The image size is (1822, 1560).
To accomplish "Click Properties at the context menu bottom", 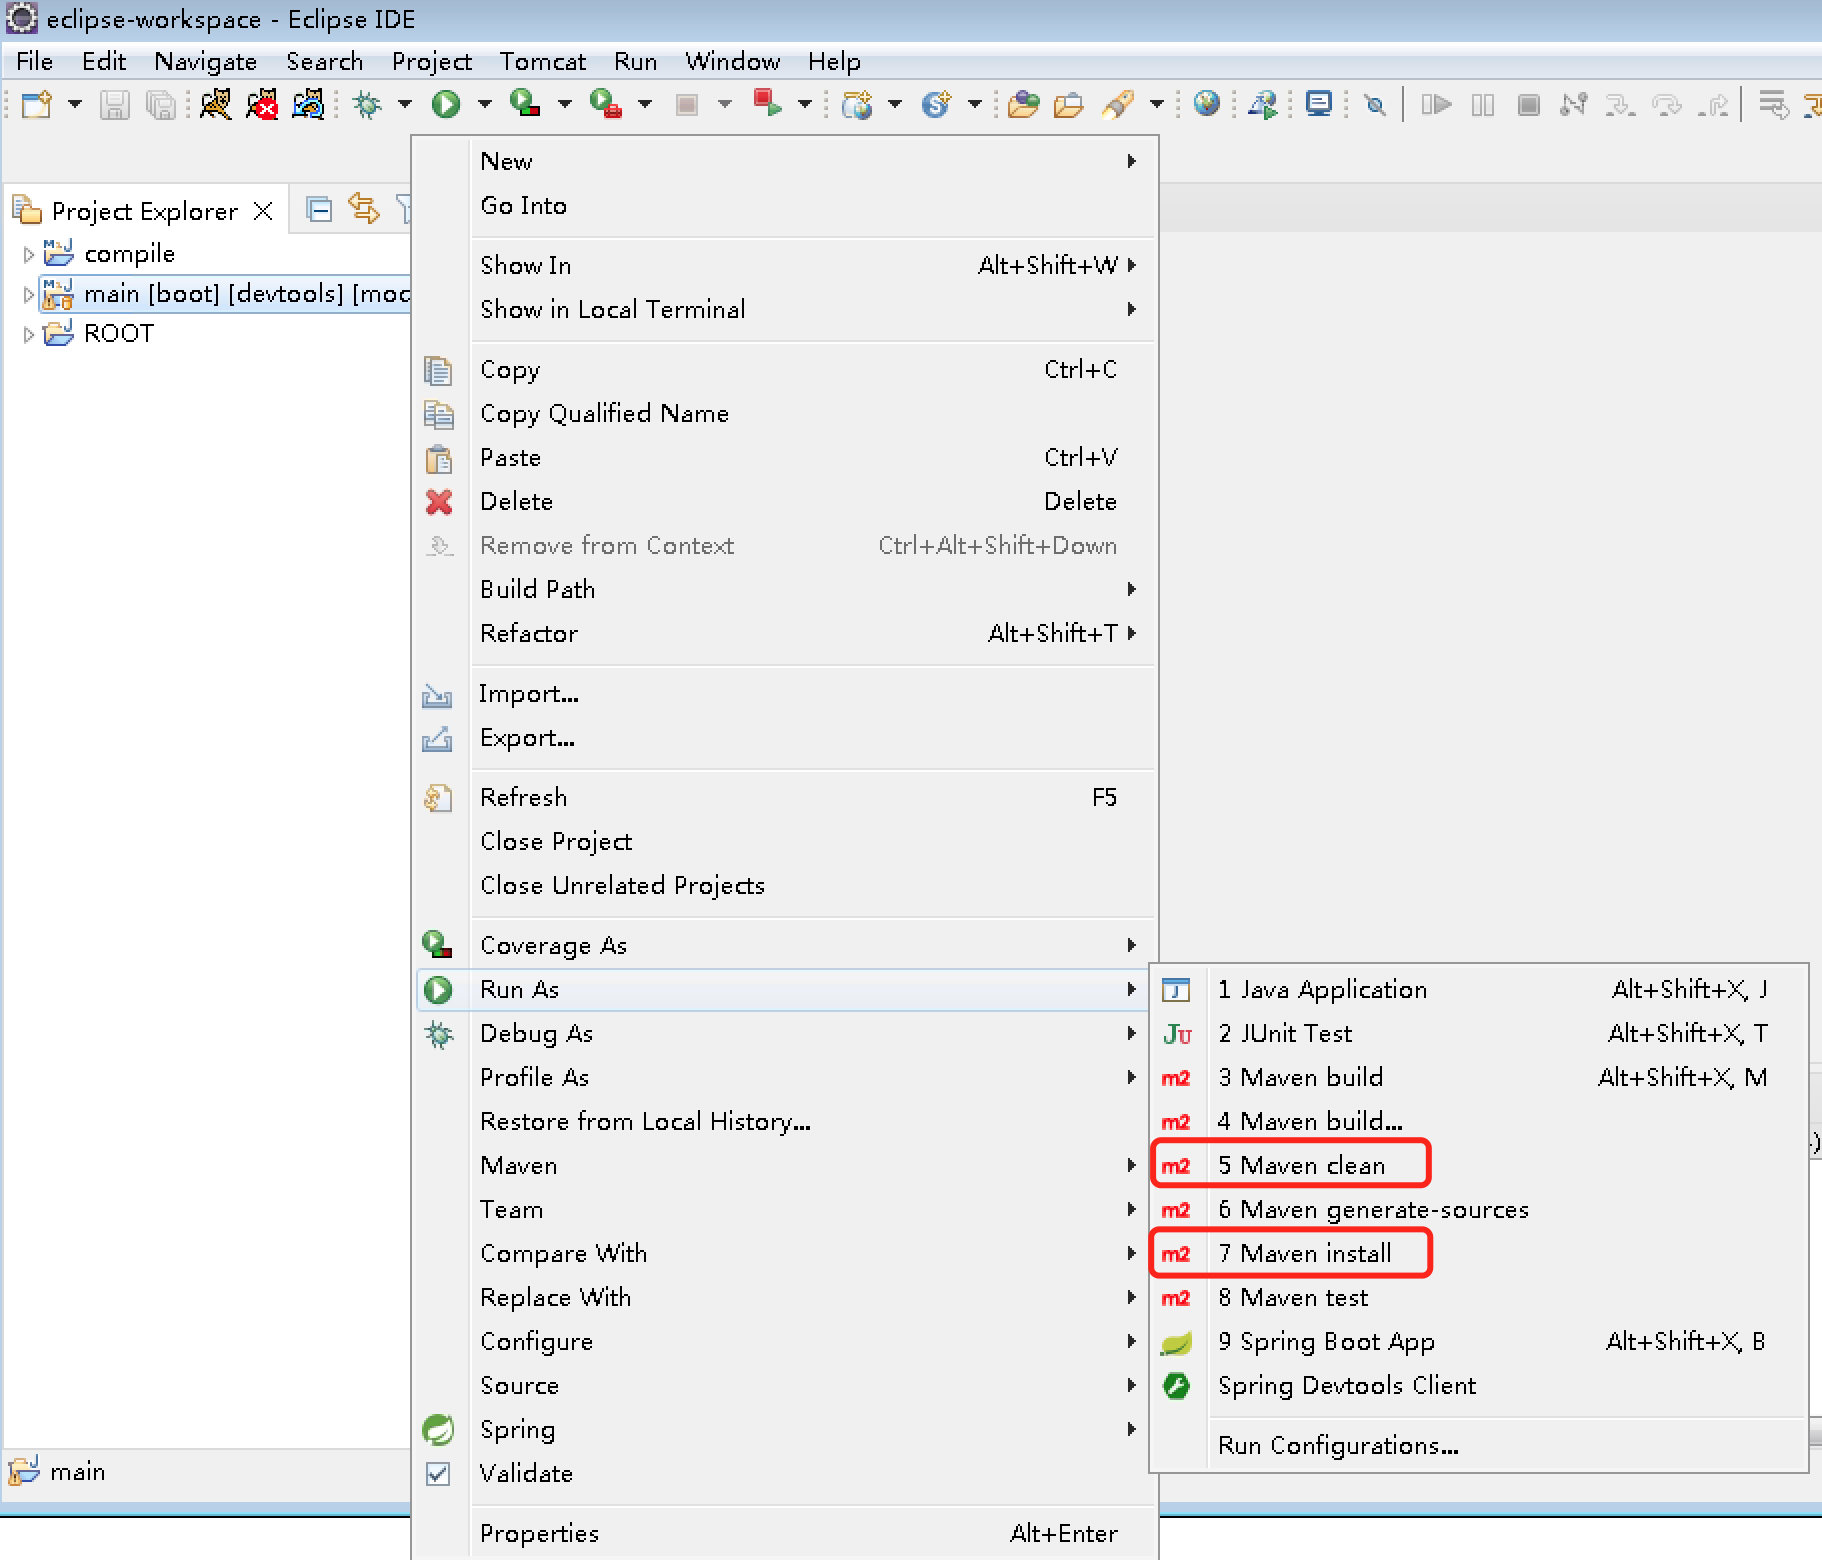I will pyautogui.click(x=539, y=1533).
